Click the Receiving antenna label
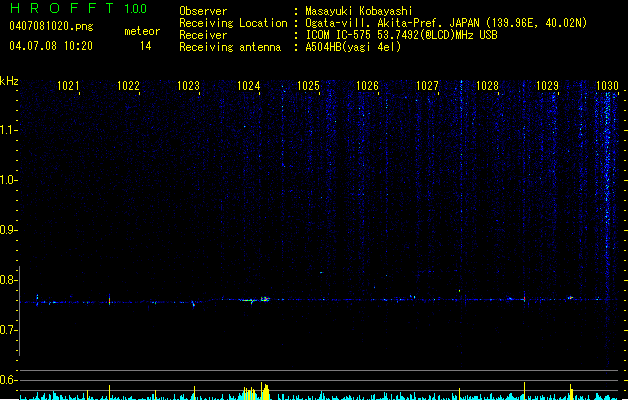This screenshot has height=400, width=629. [x=230, y=47]
